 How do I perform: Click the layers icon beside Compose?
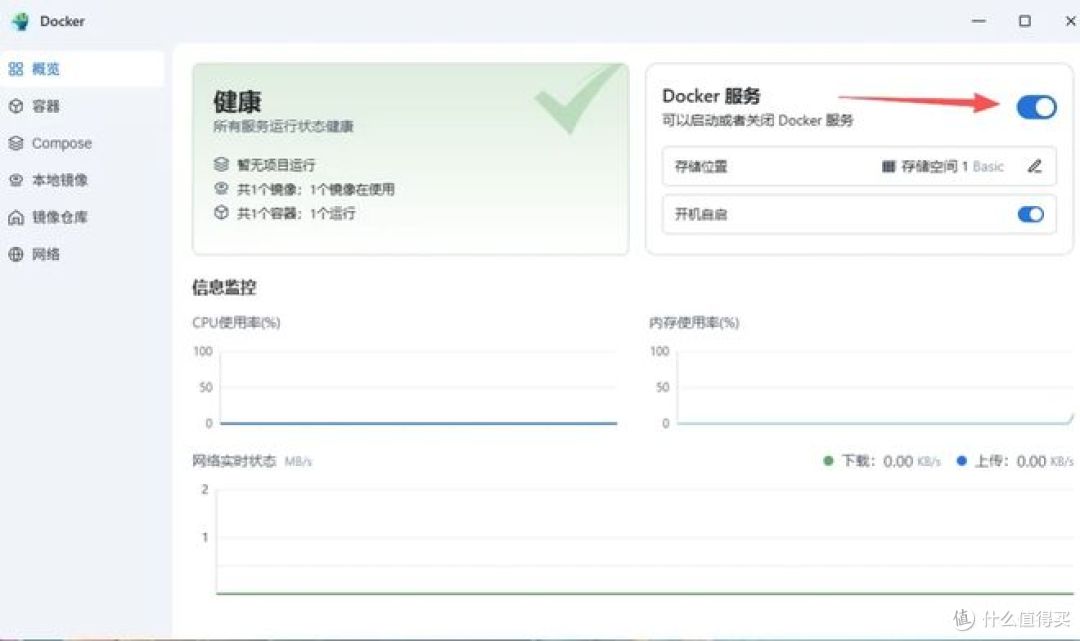click(x=16, y=143)
